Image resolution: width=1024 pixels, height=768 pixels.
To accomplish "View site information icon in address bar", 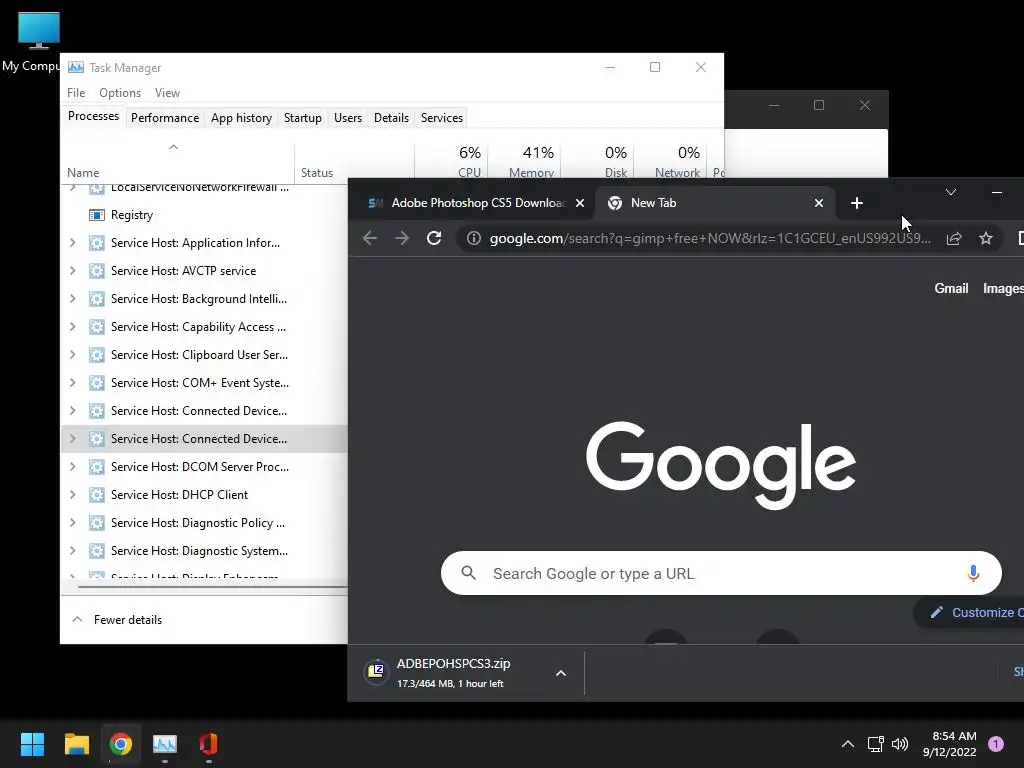I will 473,238.
